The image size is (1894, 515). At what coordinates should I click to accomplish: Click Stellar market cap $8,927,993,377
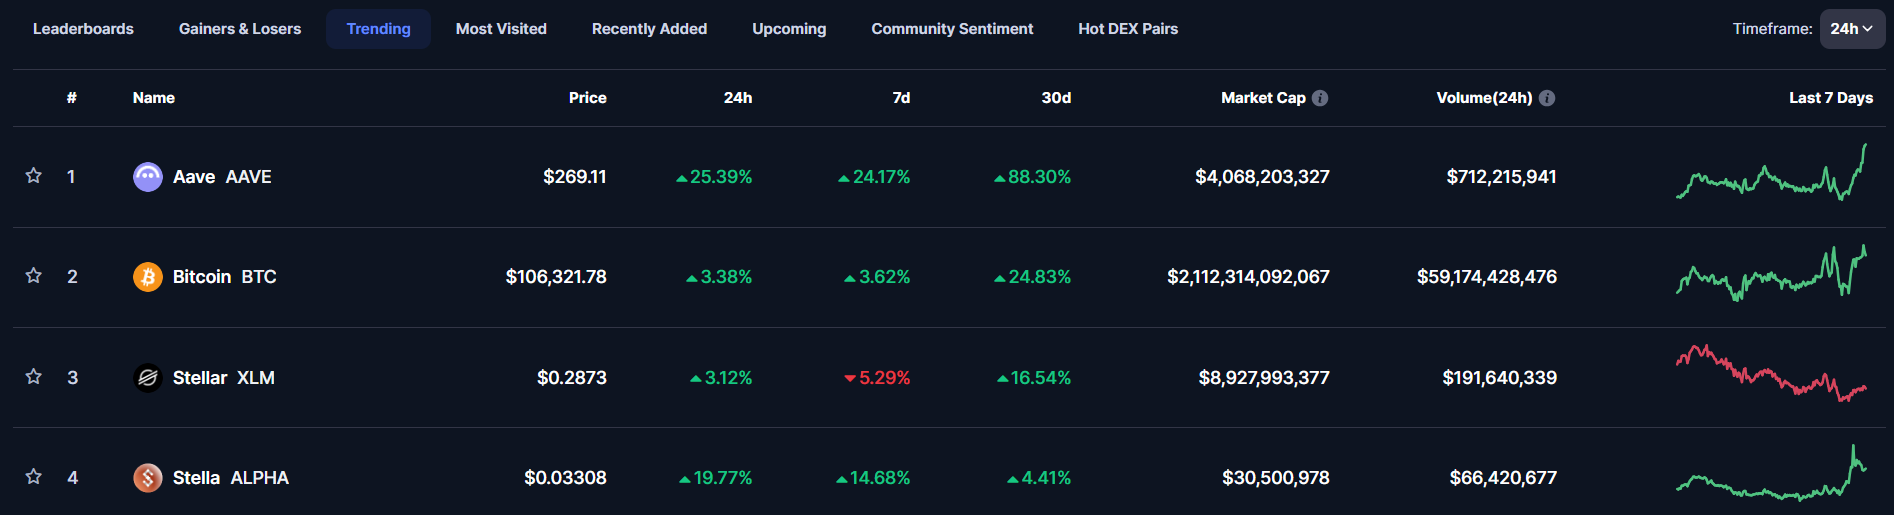(x=1264, y=378)
